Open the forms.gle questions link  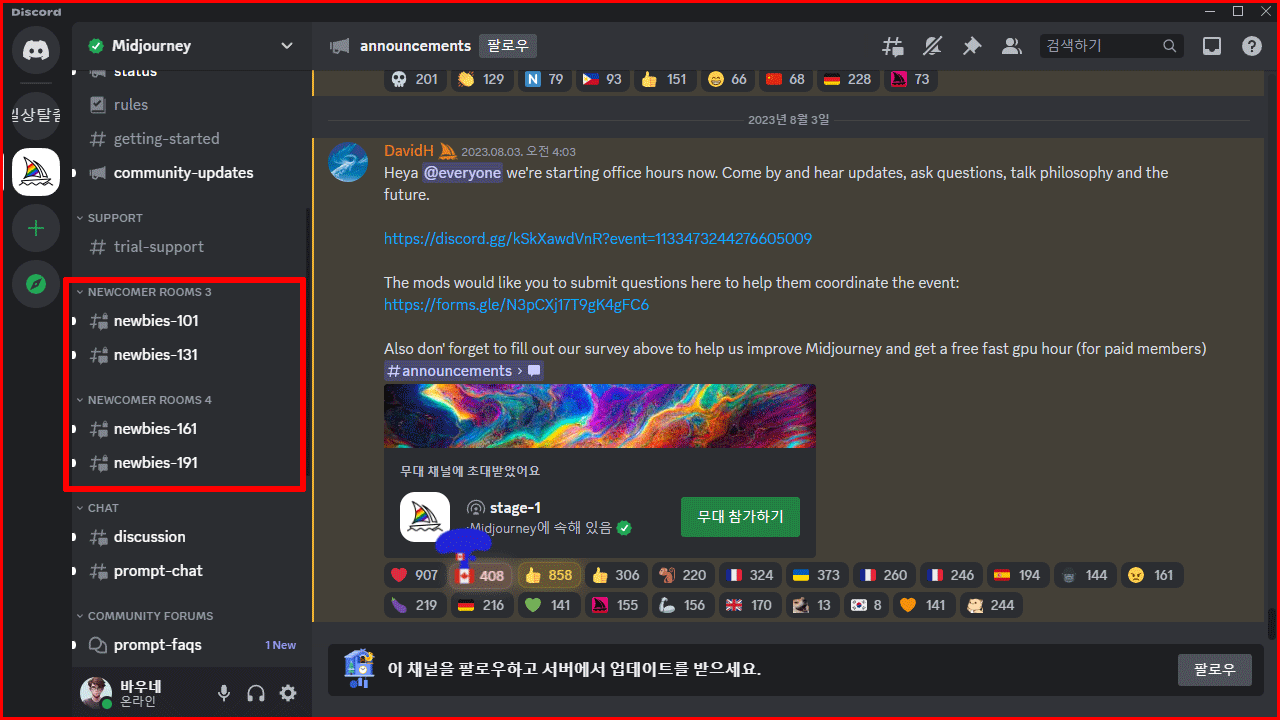516,305
